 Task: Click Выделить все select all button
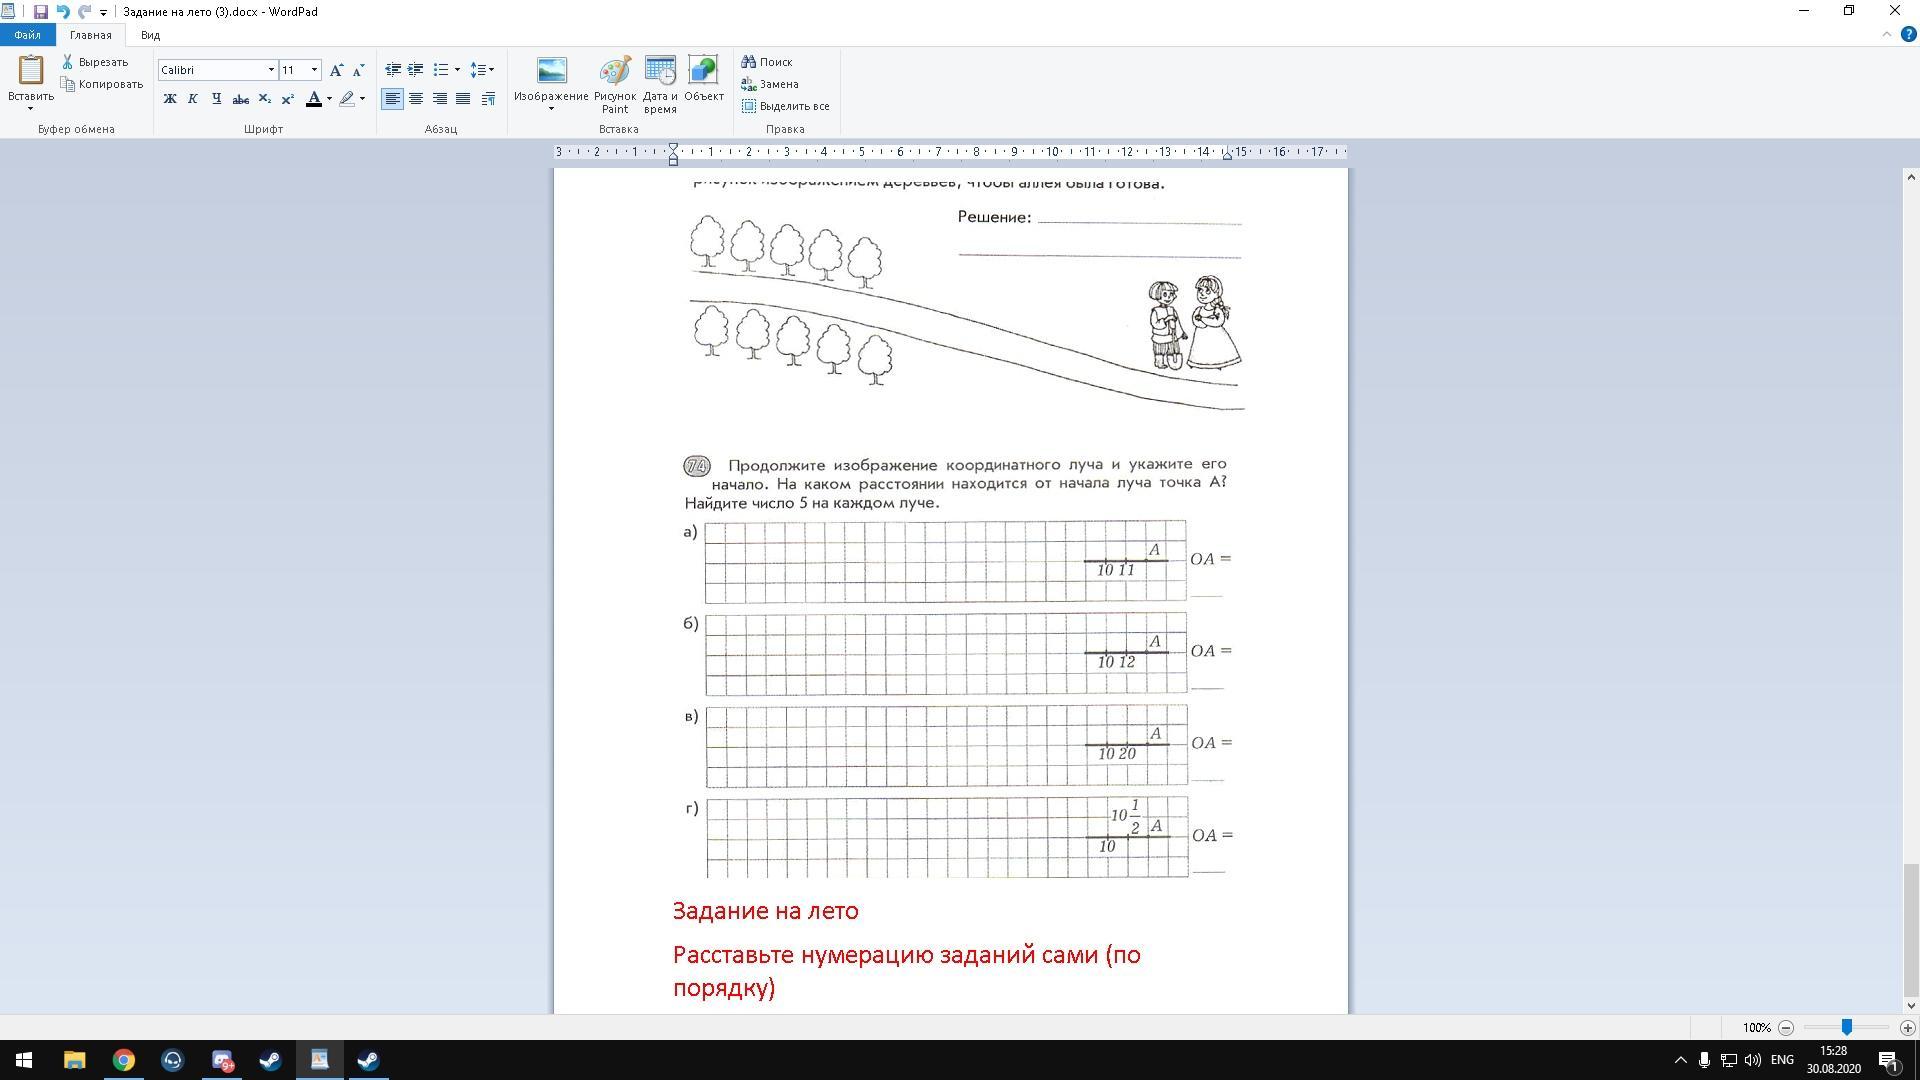tap(785, 106)
